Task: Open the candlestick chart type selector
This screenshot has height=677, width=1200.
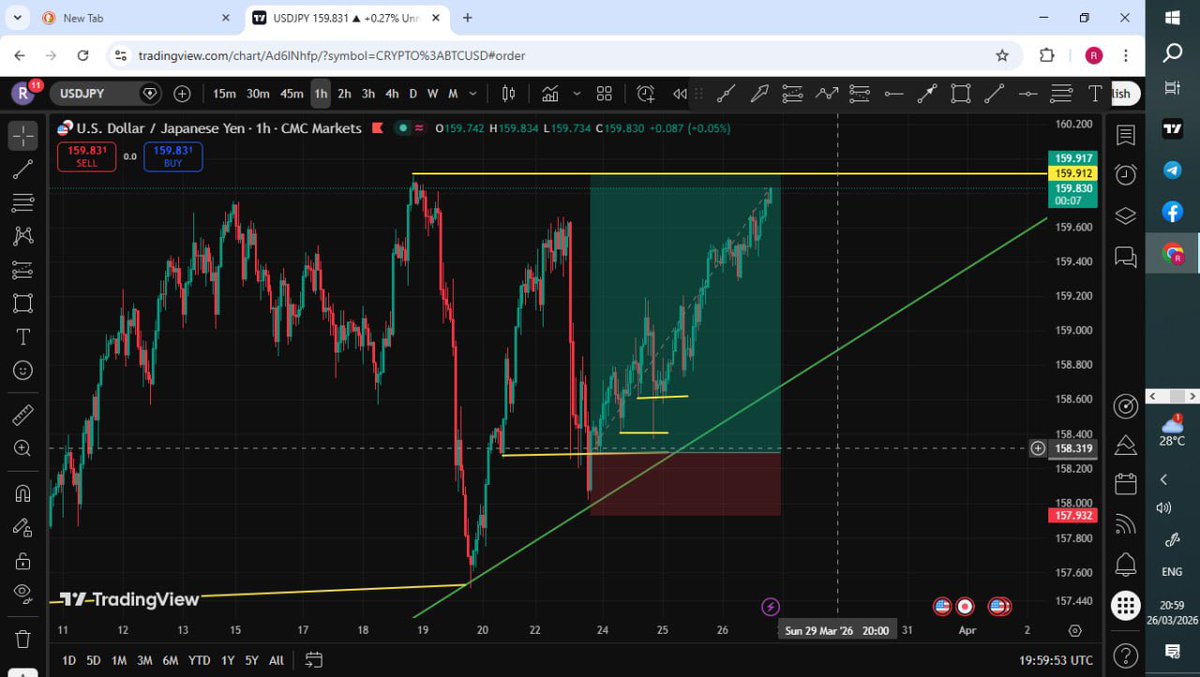Action: pyautogui.click(x=508, y=93)
